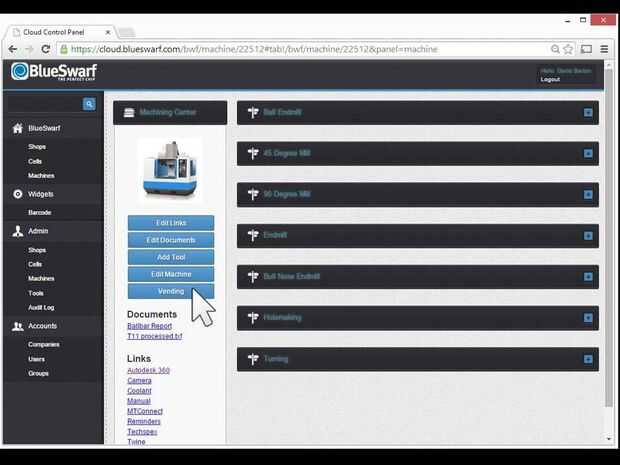Open the Chrome hamburger menu
The width and height of the screenshot is (620, 465).
604,49
